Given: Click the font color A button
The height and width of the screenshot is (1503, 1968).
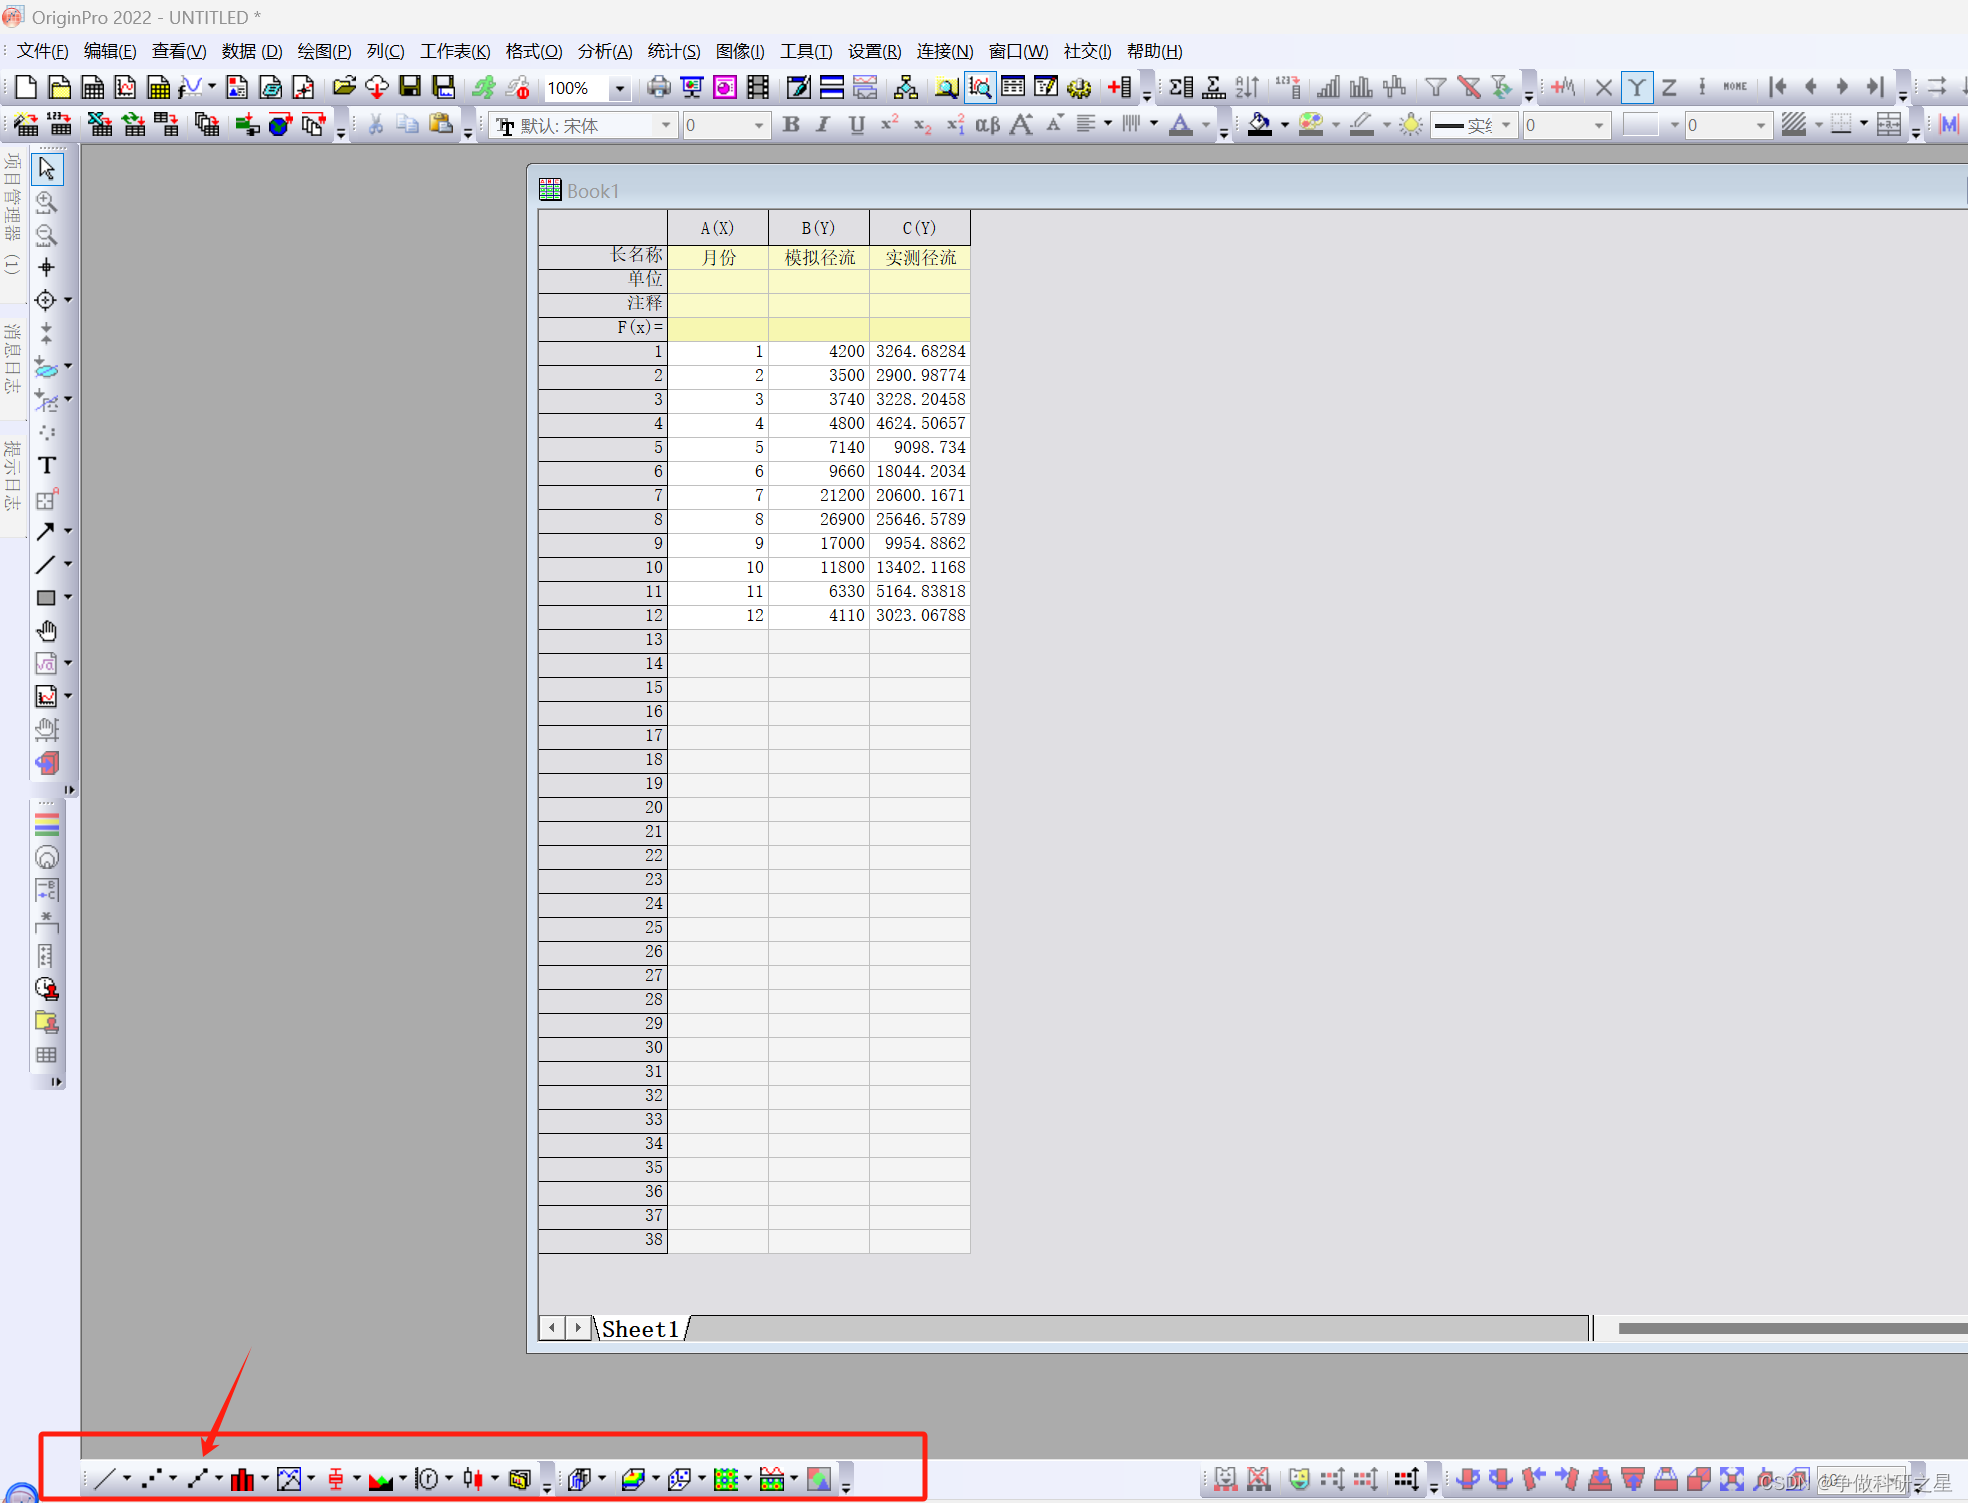Looking at the screenshot, I should pos(1181,125).
